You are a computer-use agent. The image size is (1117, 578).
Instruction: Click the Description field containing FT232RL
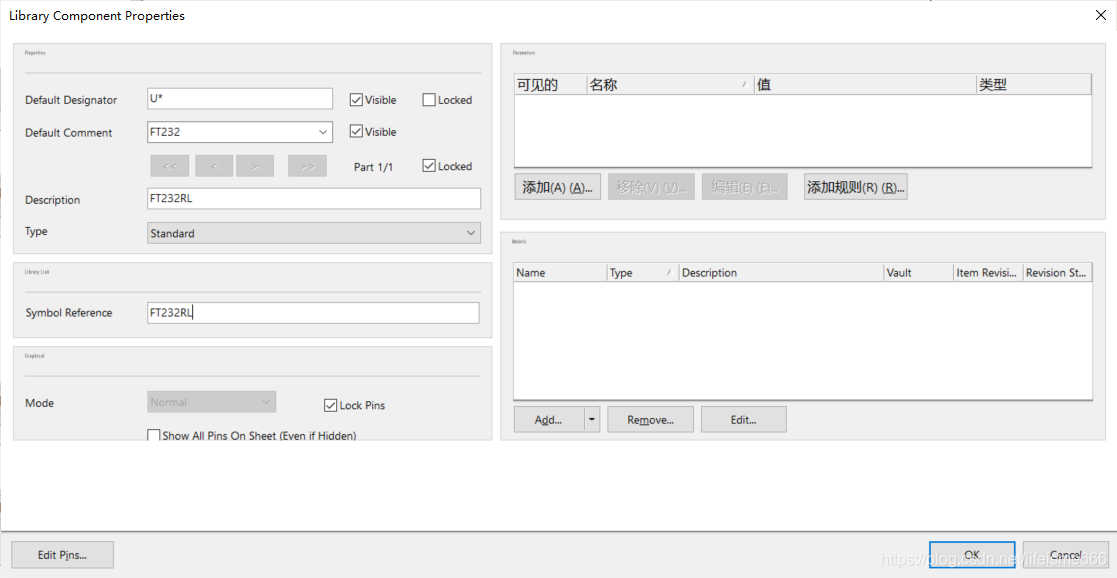coord(313,199)
